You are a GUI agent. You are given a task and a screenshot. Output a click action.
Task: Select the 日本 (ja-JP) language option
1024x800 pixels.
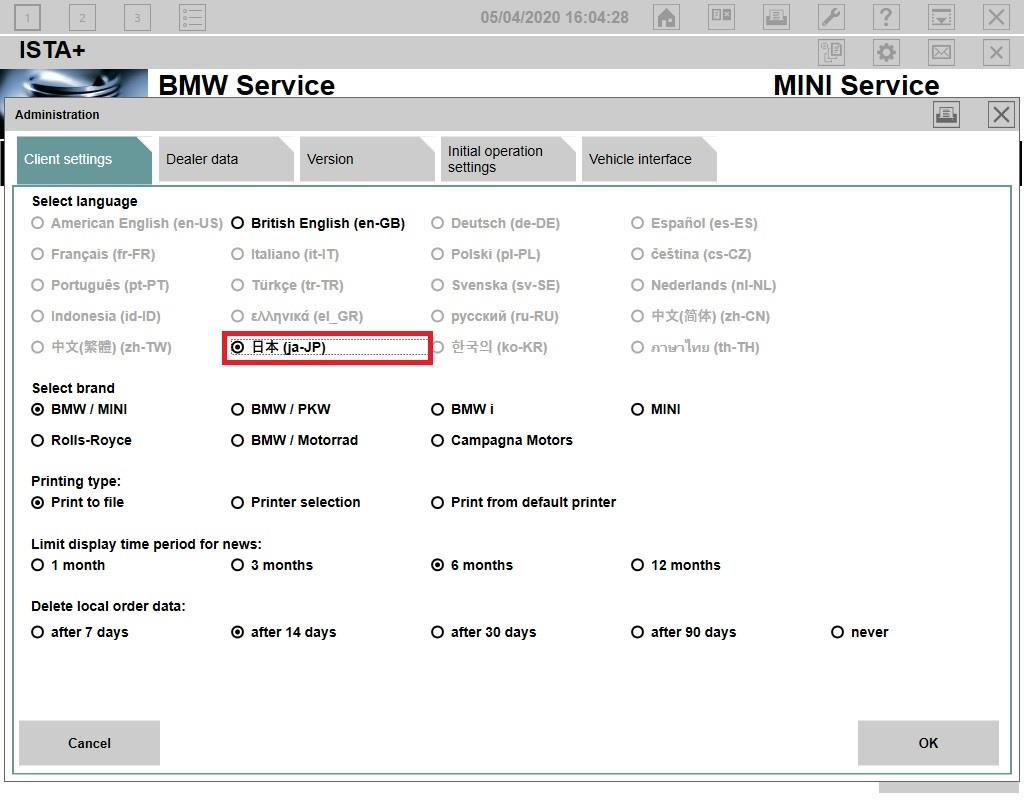[279, 347]
